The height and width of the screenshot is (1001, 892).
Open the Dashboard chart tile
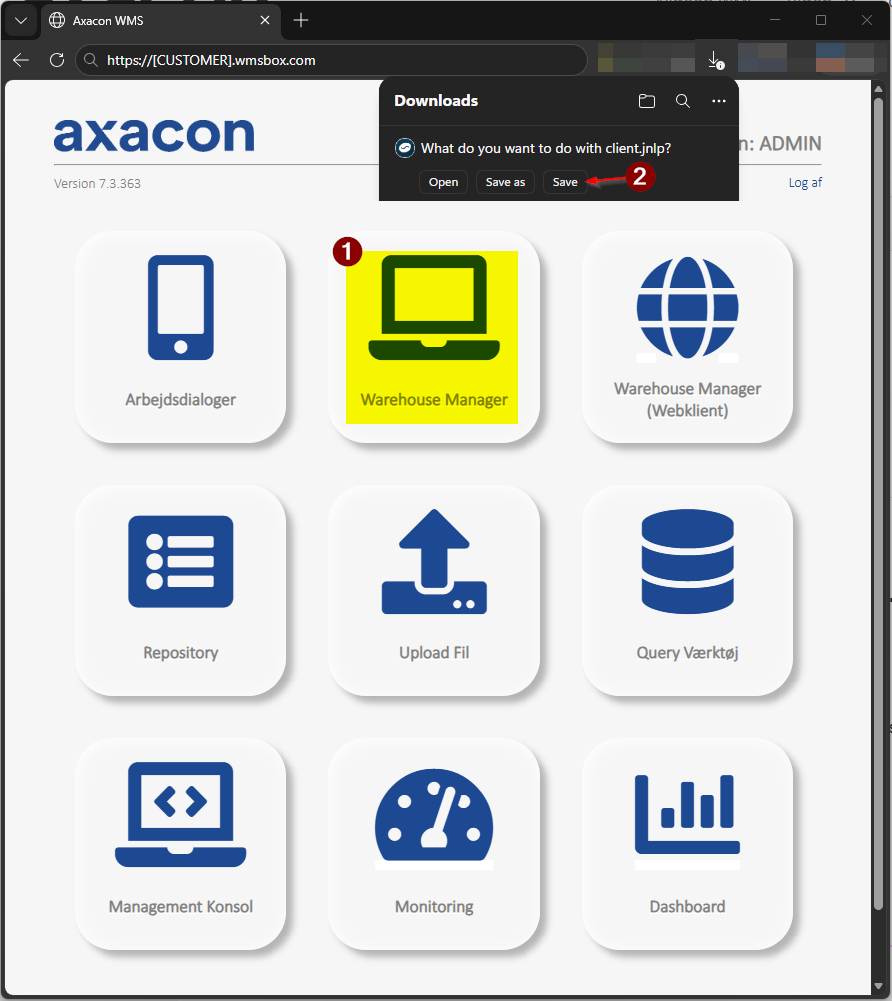687,843
